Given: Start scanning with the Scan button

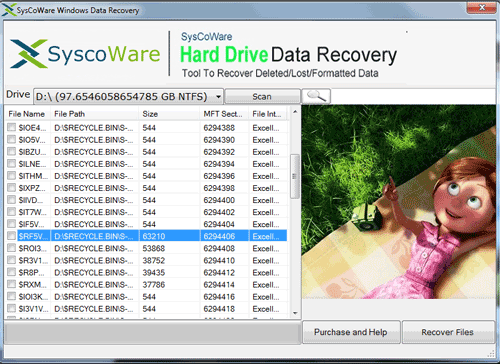Looking at the screenshot, I should (x=262, y=97).
